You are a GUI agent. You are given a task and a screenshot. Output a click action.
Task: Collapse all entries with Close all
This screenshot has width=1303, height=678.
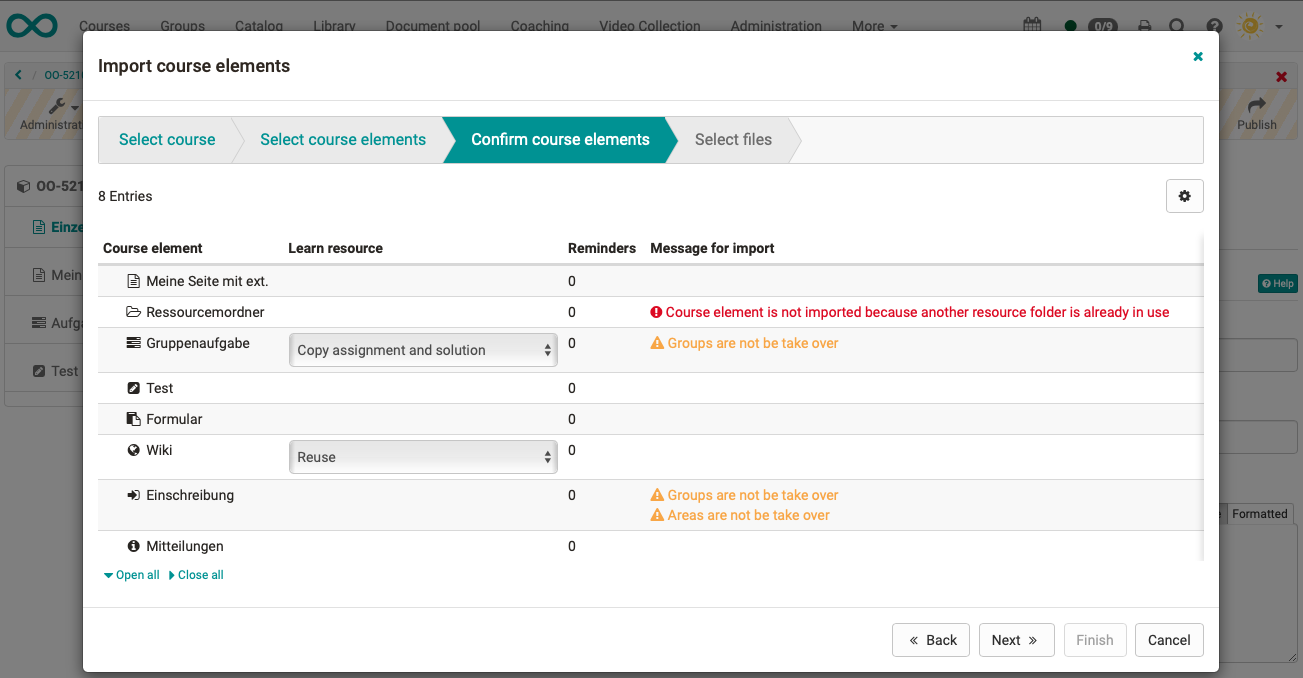[x=196, y=575]
